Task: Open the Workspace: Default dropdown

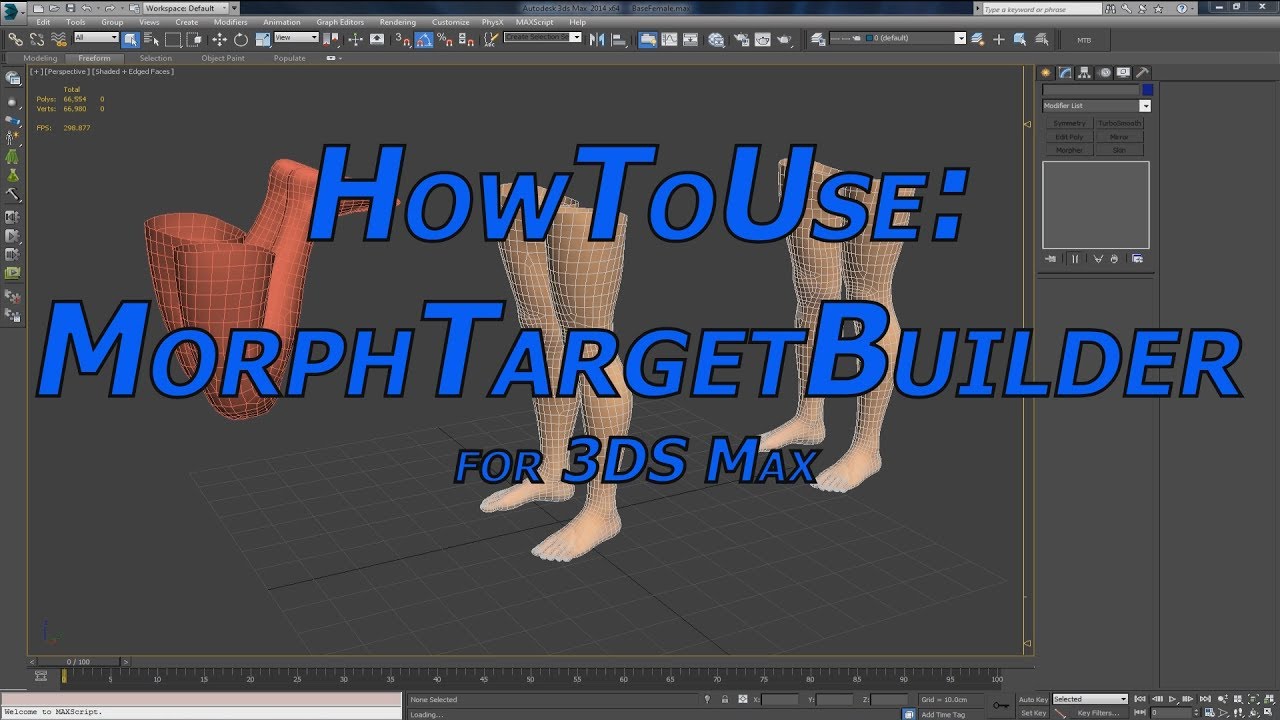Action: point(185,8)
